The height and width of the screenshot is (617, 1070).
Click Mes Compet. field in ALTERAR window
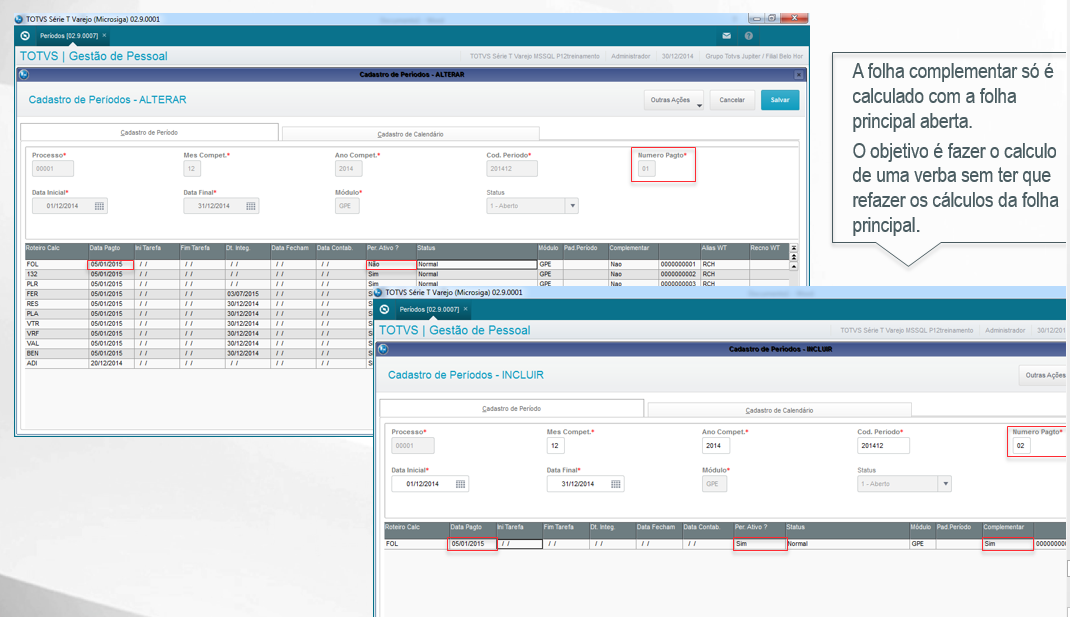(192, 169)
